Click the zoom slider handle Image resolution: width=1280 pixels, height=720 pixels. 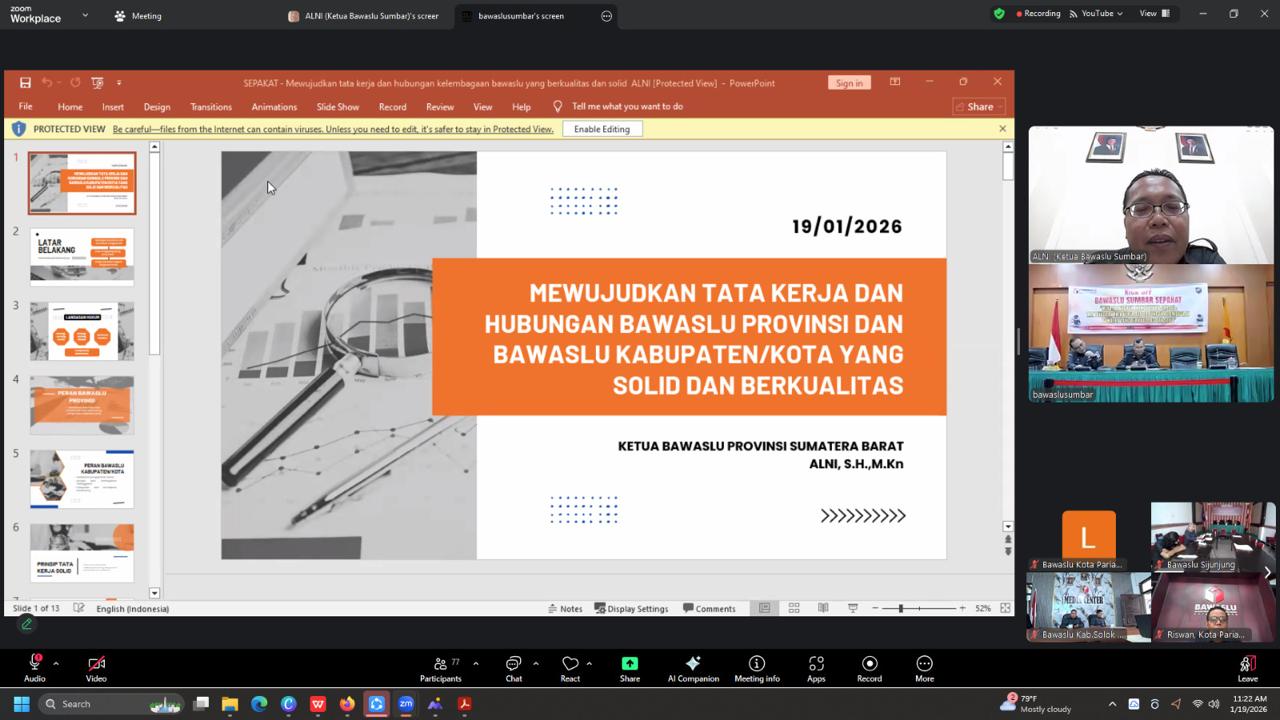click(900, 608)
